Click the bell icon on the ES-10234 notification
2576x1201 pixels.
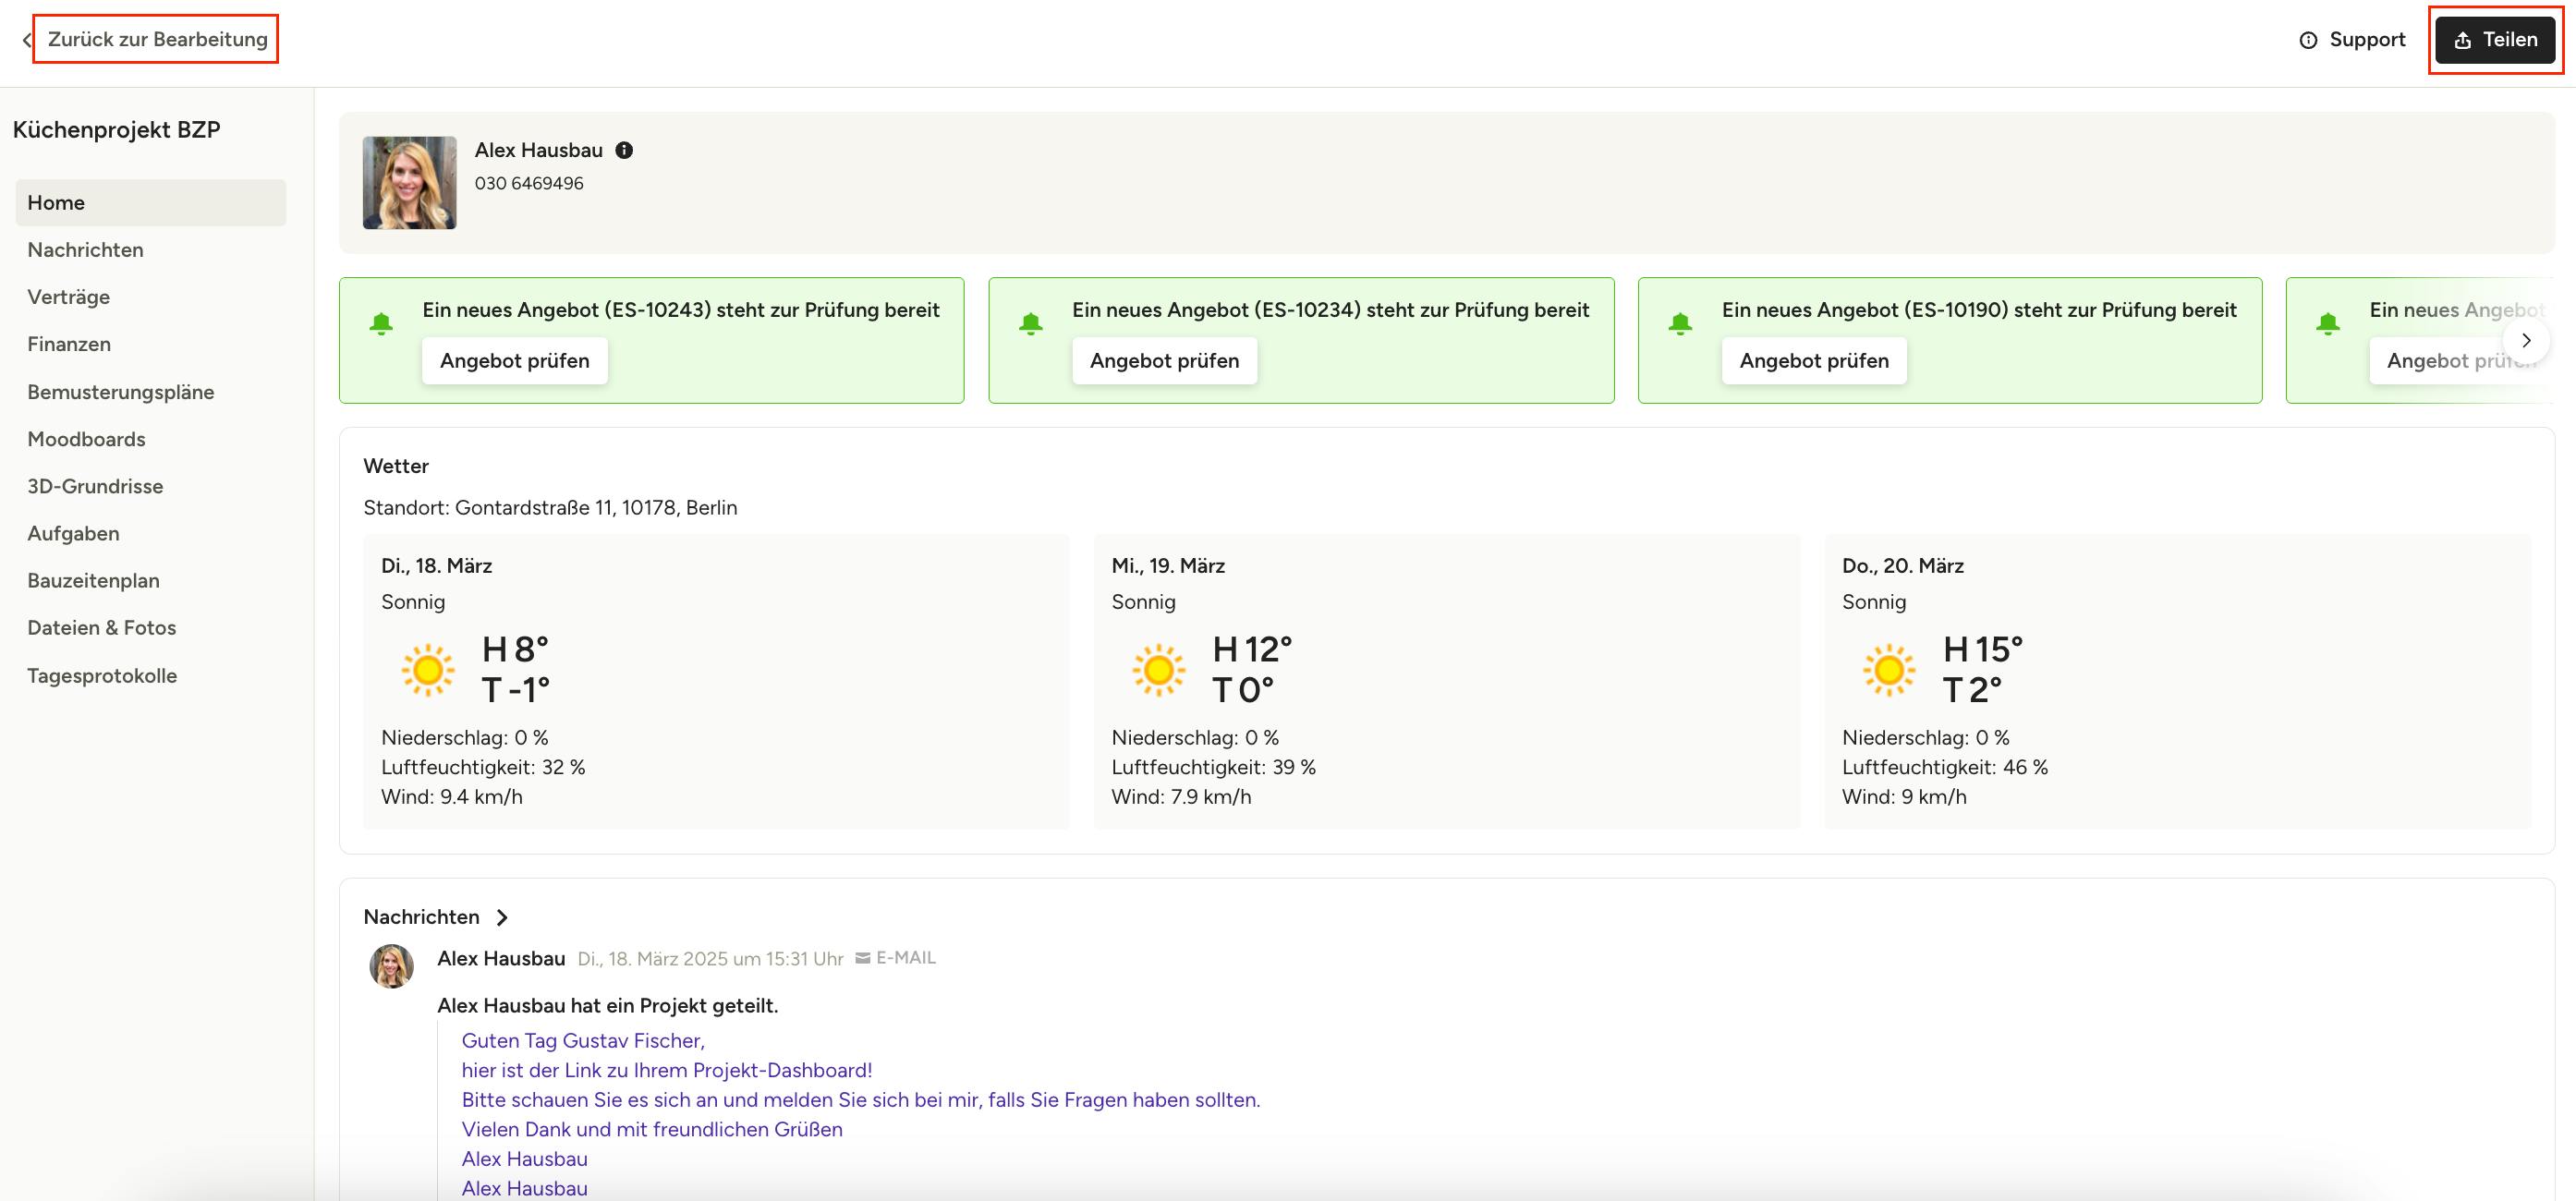[1031, 324]
